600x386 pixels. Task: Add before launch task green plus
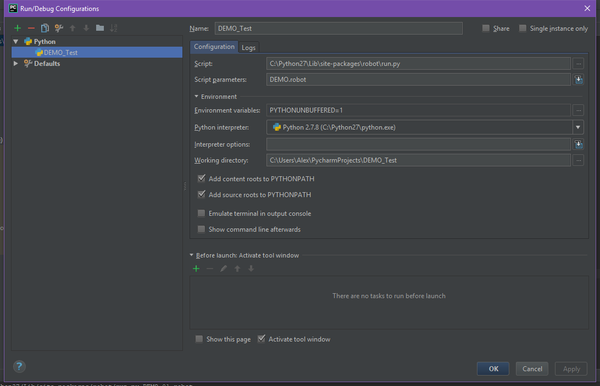point(196,269)
